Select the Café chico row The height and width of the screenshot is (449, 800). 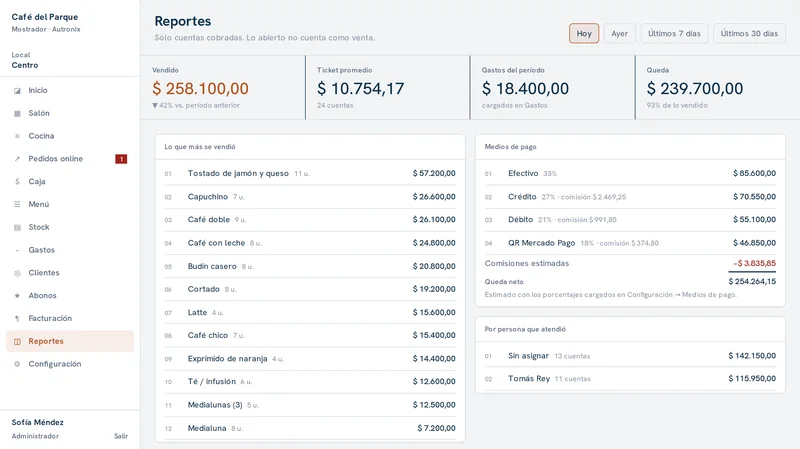click(x=310, y=335)
